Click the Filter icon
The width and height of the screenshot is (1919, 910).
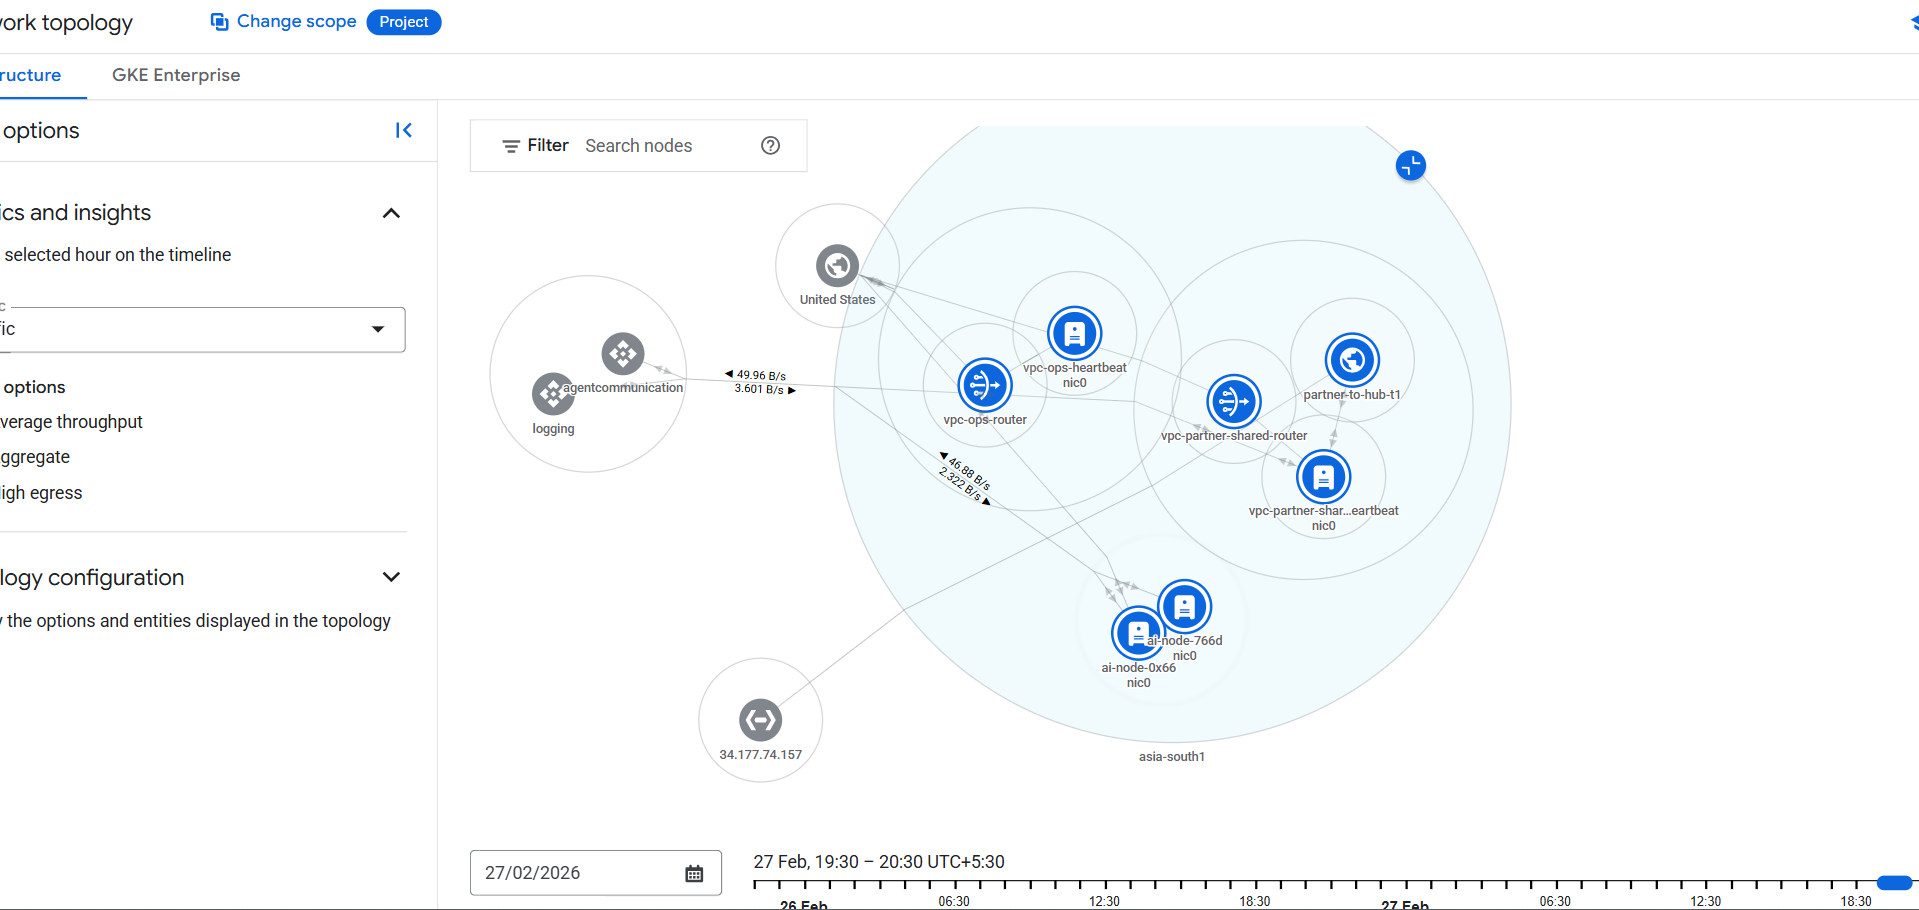pyautogui.click(x=510, y=146)
